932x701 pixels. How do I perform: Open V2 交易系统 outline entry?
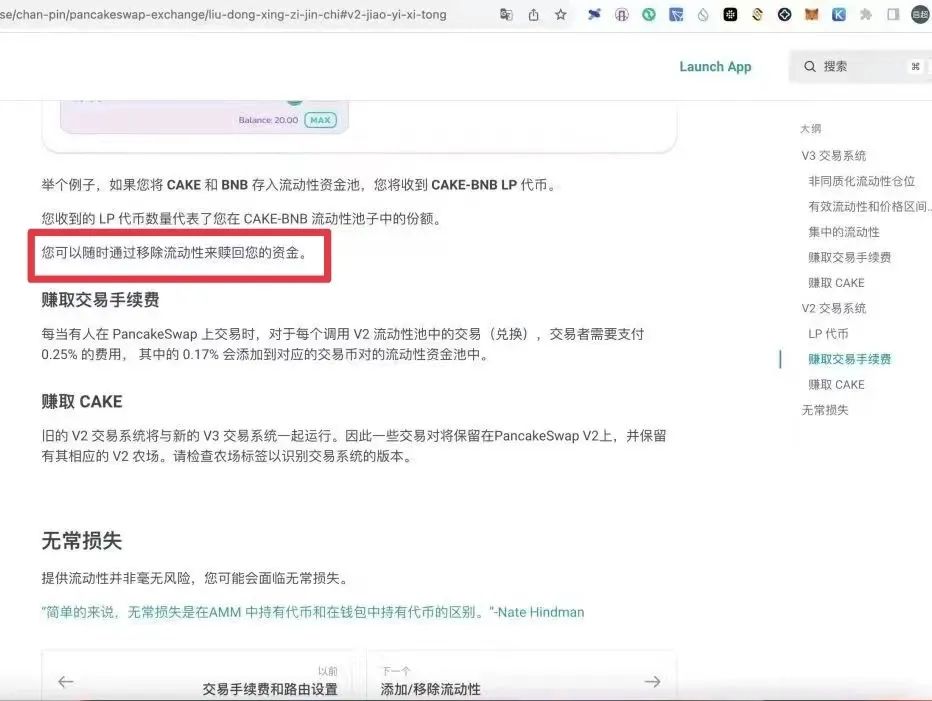833,308
